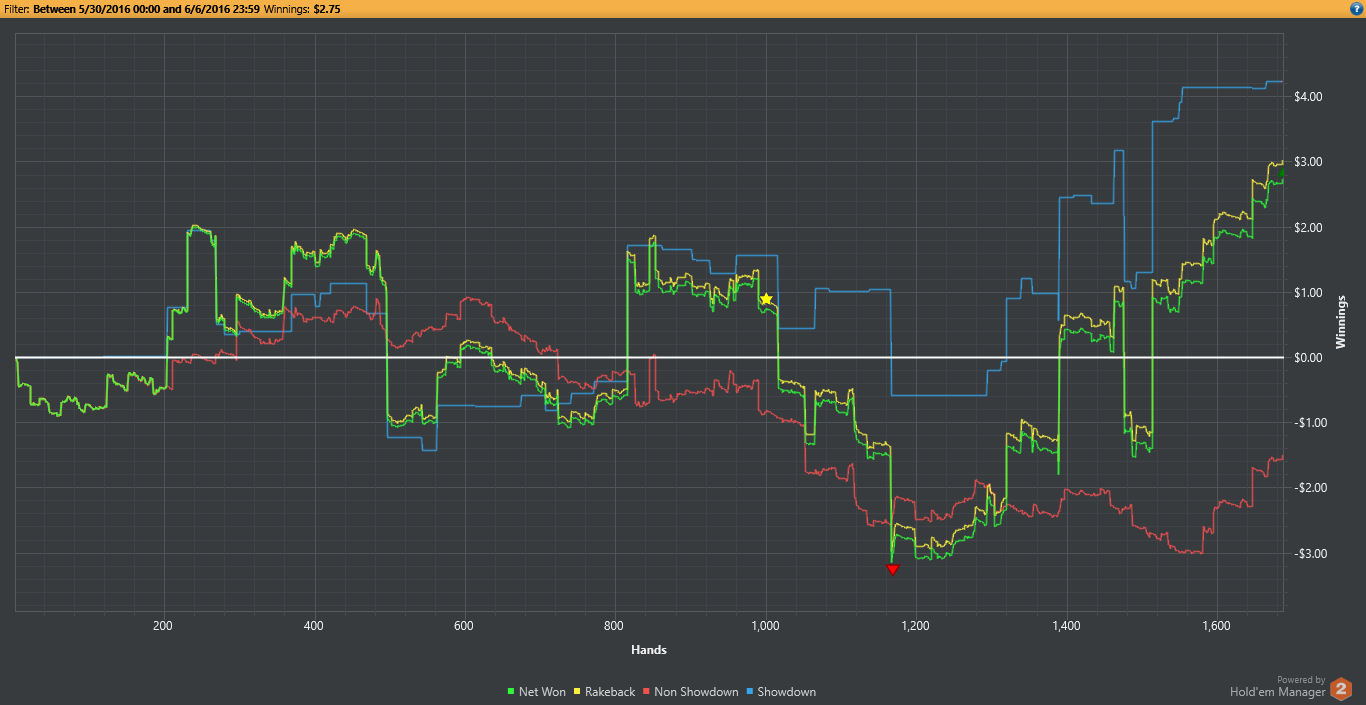
Task: Click the Hold'em Manager 2 logo icon
Action: point(1341,689)
